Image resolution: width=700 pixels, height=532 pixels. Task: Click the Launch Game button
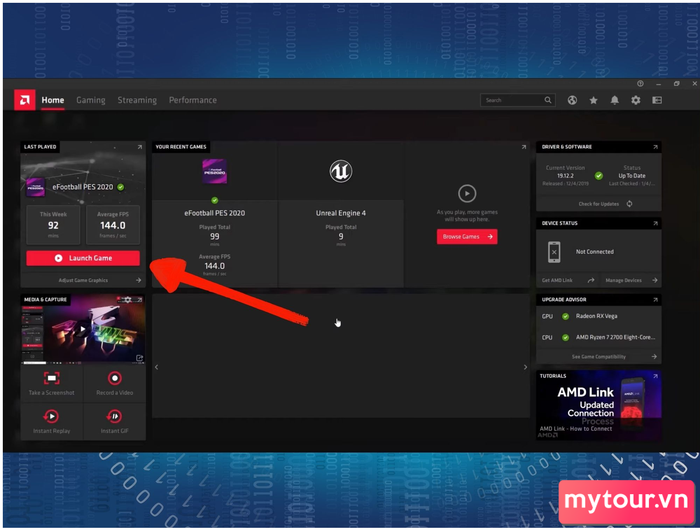83,258
